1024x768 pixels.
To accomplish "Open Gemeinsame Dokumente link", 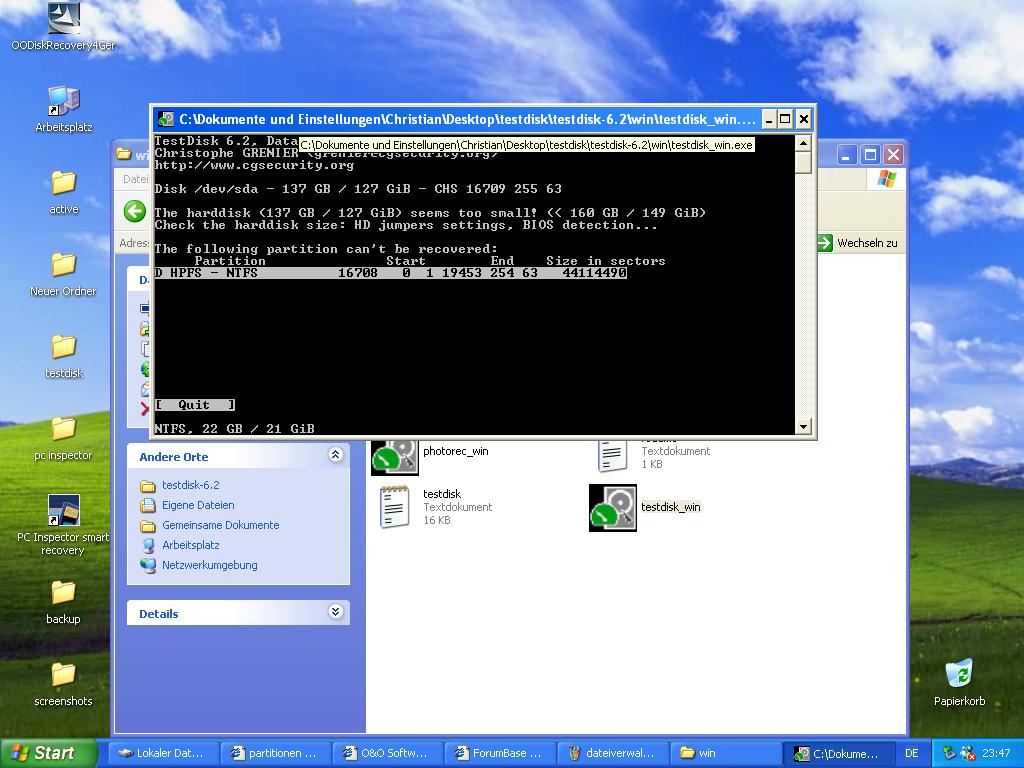I will click(221, 525).
